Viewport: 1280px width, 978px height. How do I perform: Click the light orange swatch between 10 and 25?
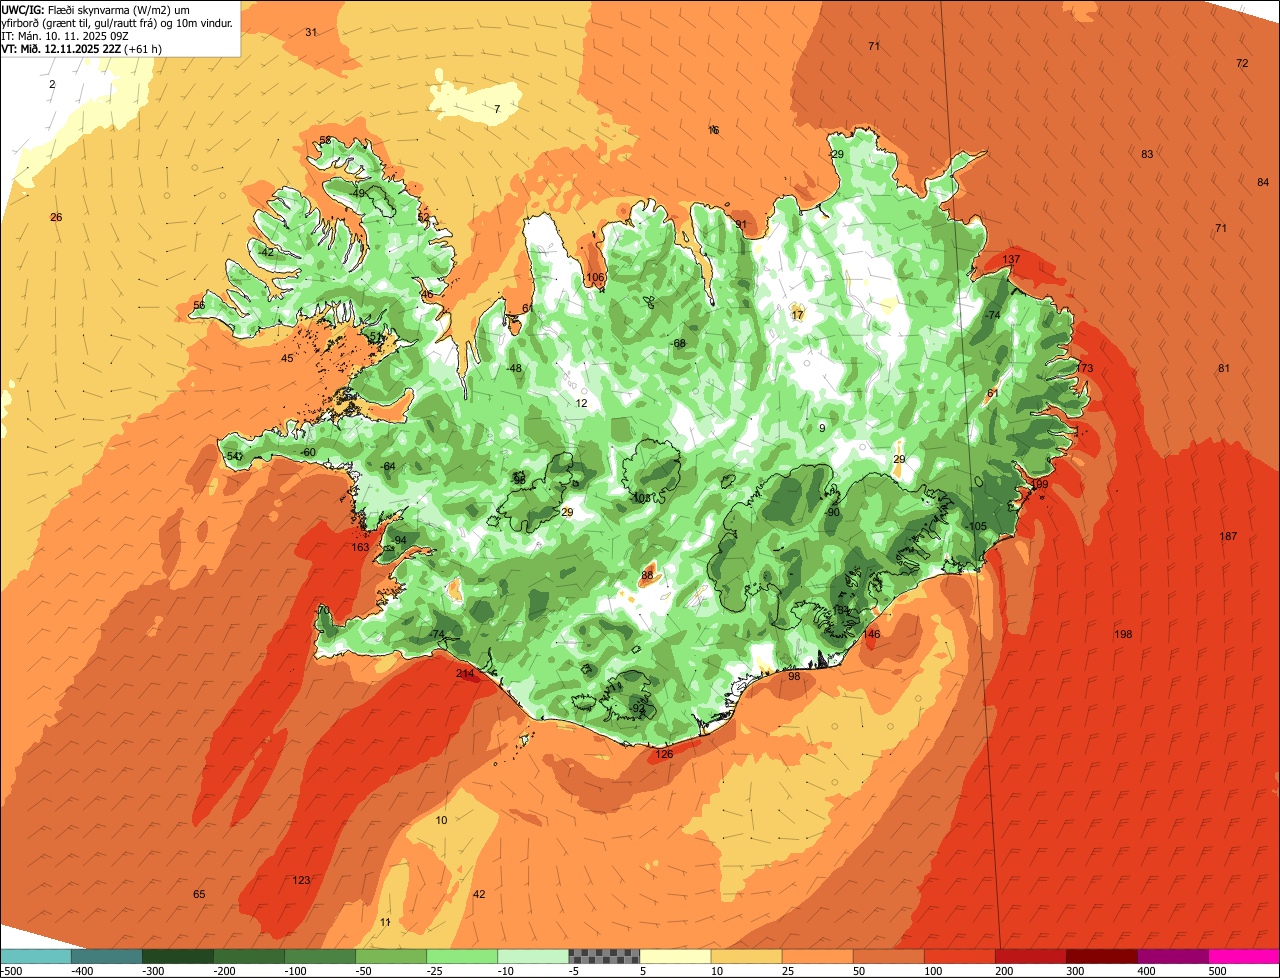click(747, 956)
